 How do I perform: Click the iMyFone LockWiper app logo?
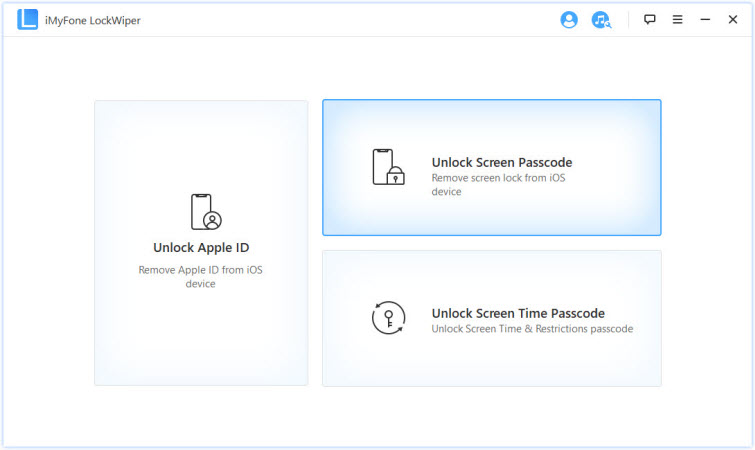pos(27,20)
